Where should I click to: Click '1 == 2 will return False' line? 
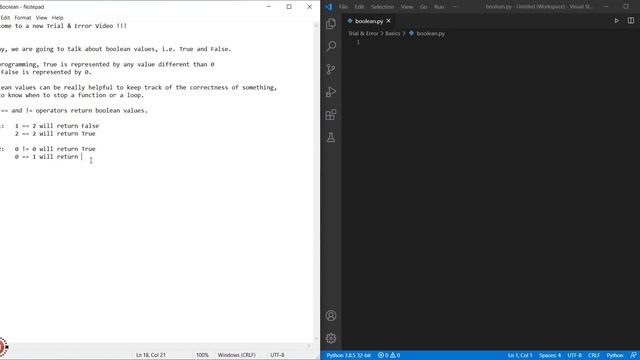tap(57, 126)
